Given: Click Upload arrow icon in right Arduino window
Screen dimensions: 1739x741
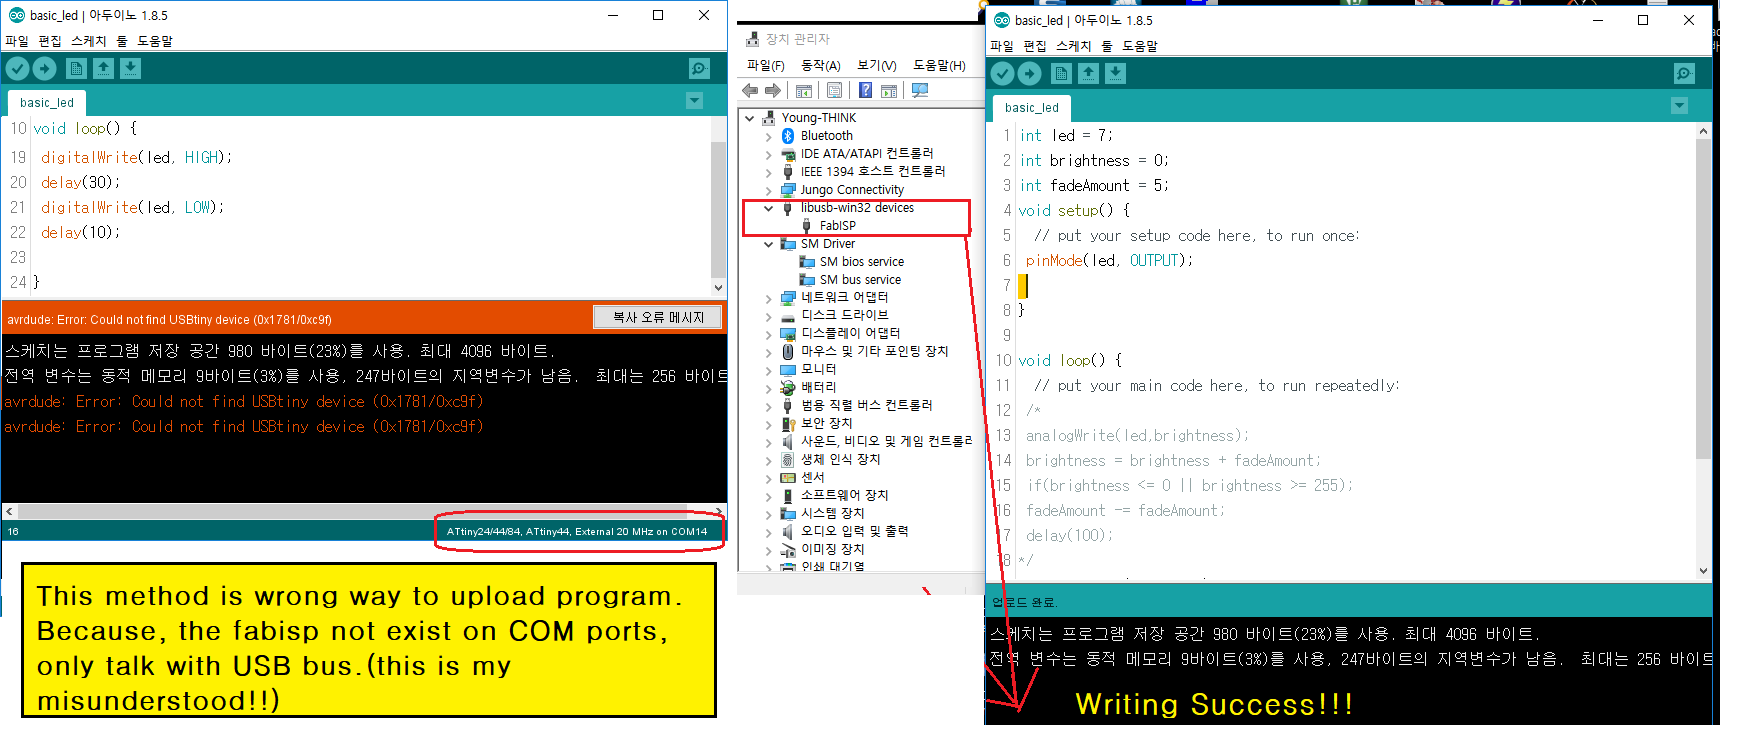Looking at the screenshot, I should pos(1029,73).
